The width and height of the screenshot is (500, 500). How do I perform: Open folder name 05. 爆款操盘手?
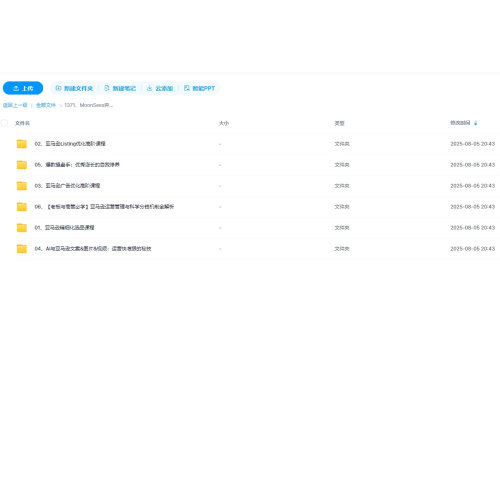click(x=77, y=165)
